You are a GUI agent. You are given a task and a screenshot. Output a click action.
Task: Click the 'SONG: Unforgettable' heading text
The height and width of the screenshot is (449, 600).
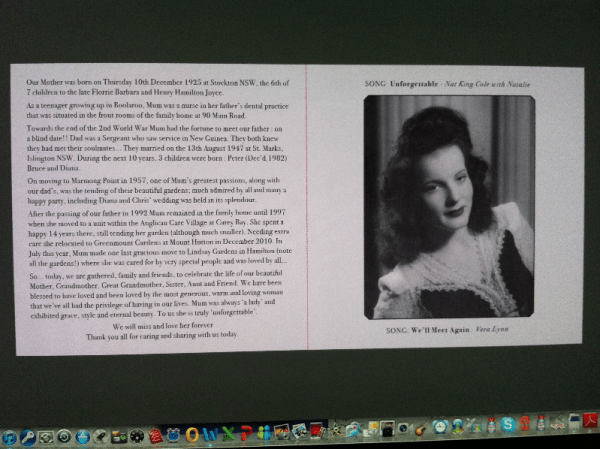(447, 84)
